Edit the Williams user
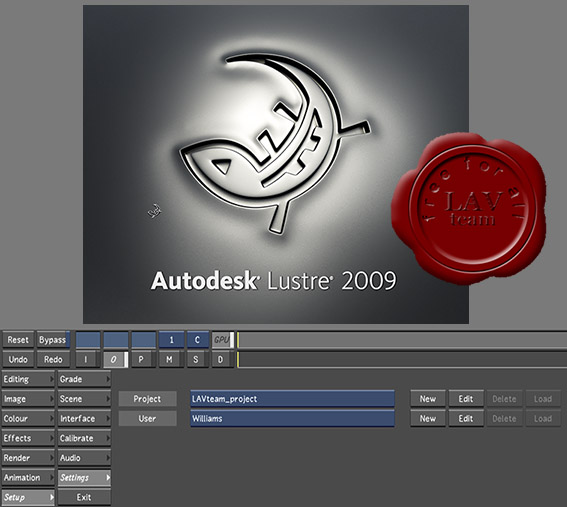Image resolution: width=567 pixels, height=507 pixels. (466, 418)
